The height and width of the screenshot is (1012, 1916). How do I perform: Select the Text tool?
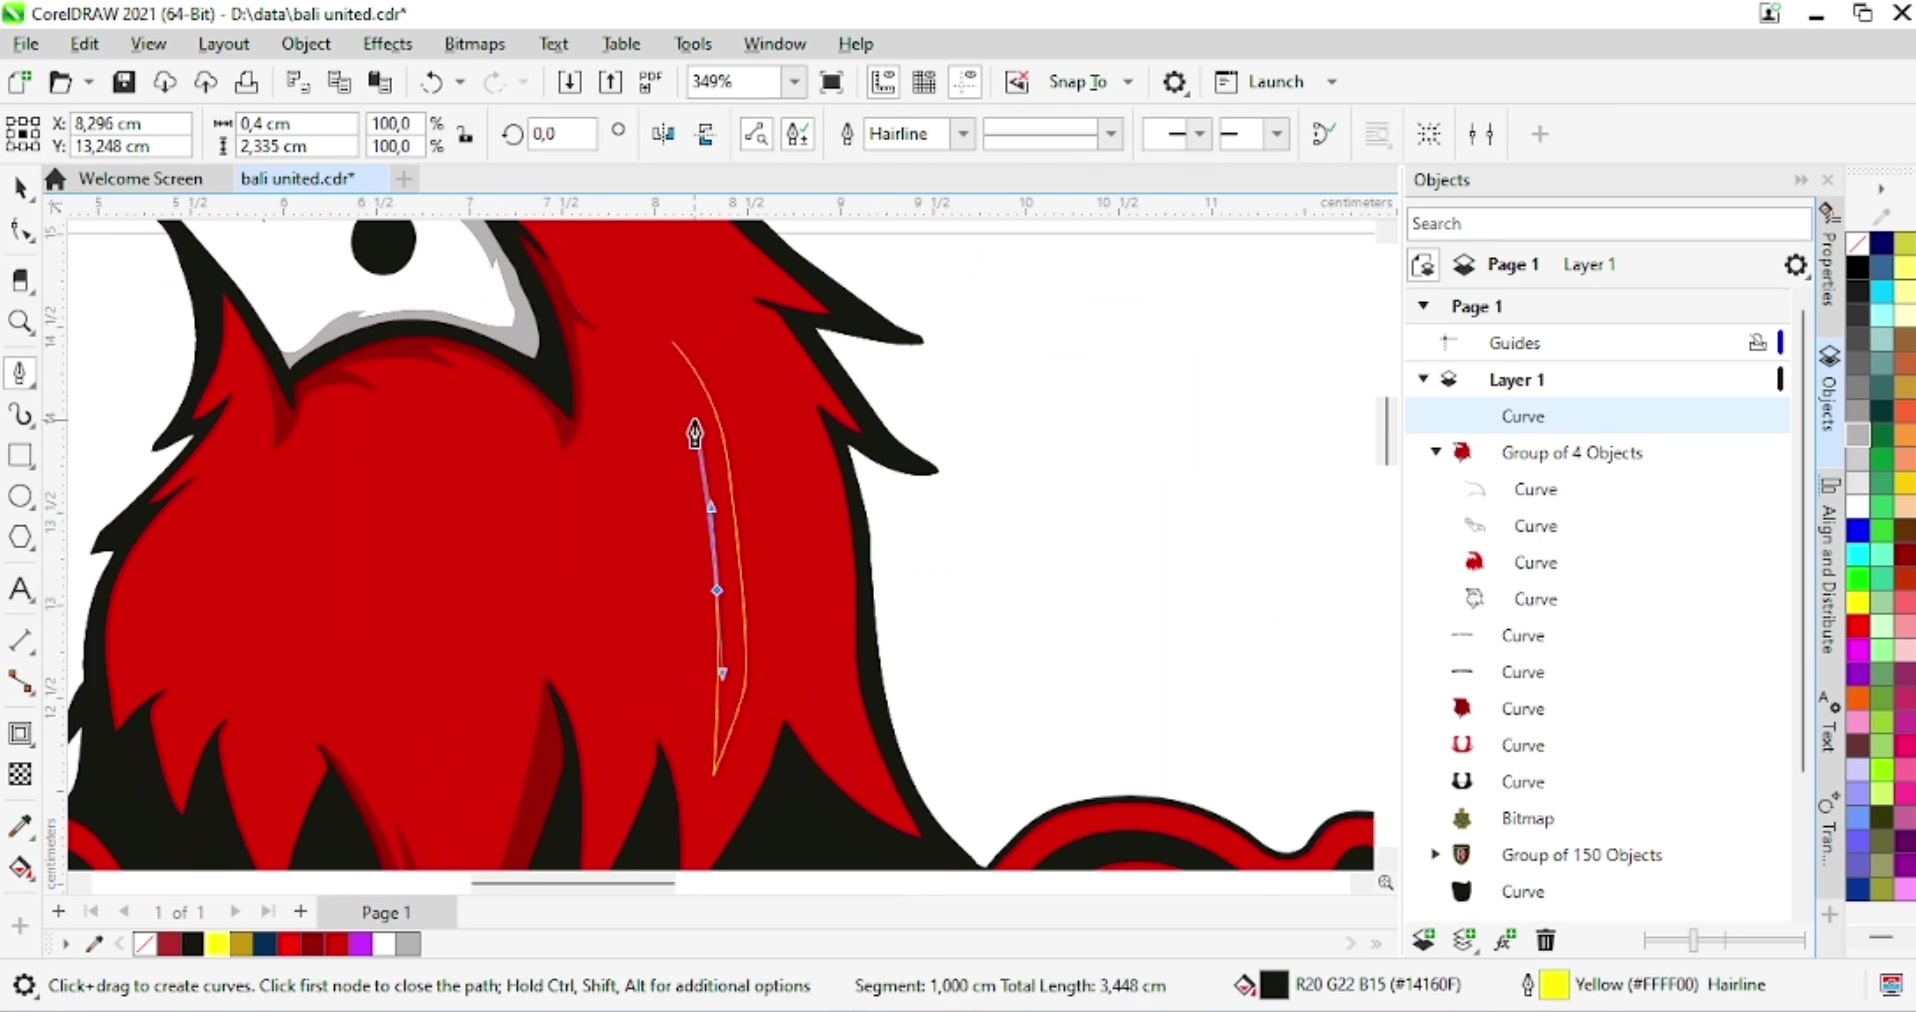coord(21,590)
